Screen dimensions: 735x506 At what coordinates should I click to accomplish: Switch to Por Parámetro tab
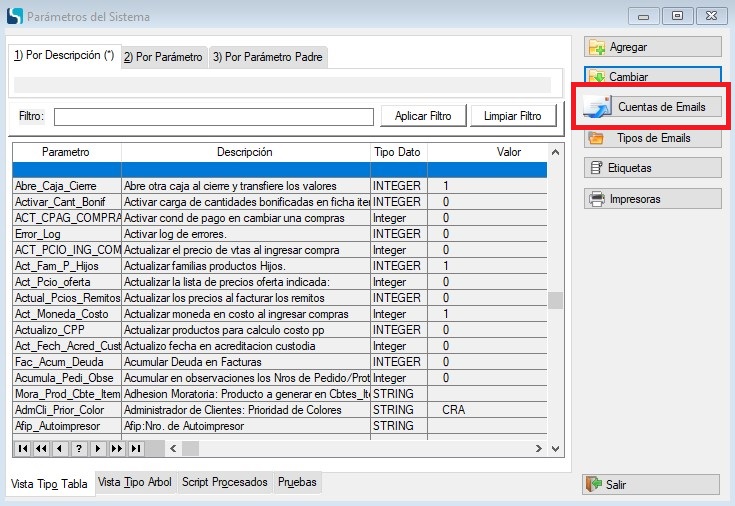tap(163, 58)
